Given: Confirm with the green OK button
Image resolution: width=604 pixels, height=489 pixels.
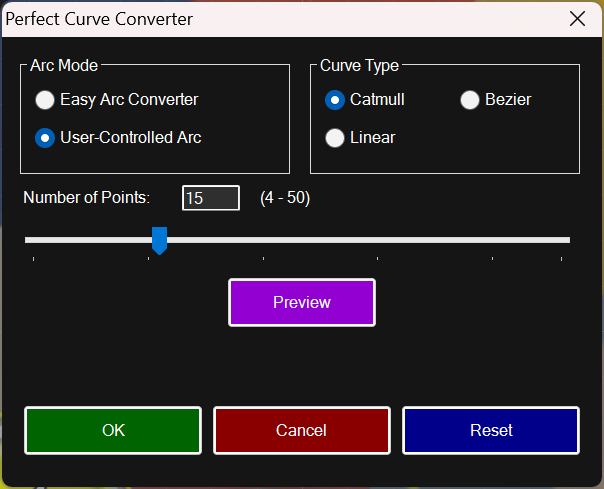Looking at the screenshot, I should point(113,430).
